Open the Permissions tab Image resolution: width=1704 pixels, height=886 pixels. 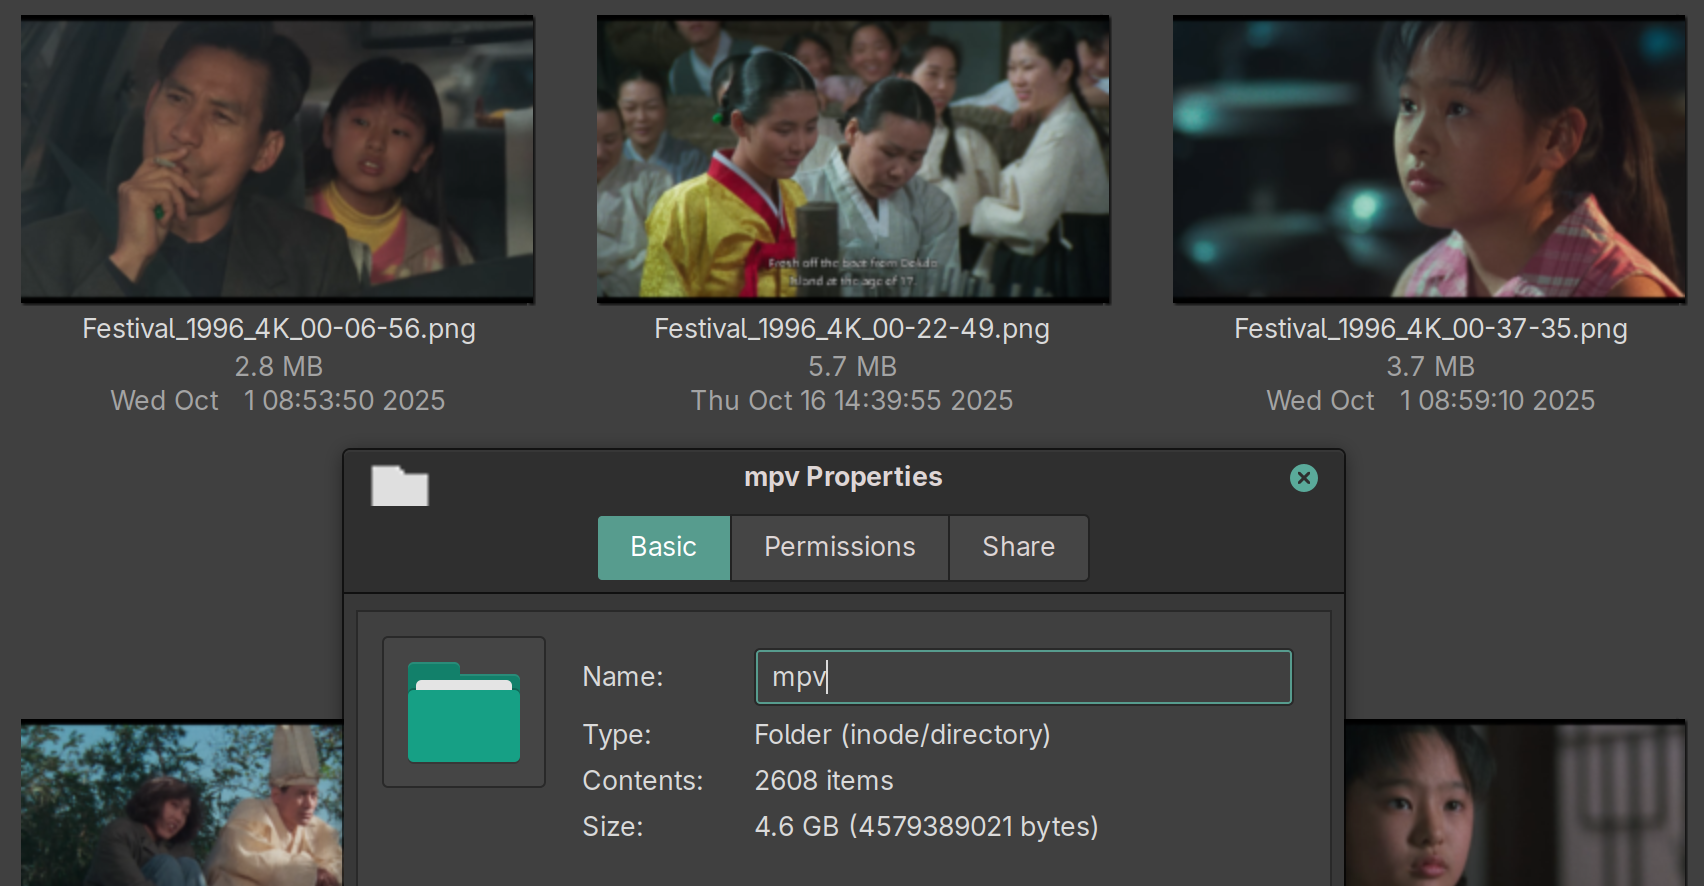pos(840,547)
